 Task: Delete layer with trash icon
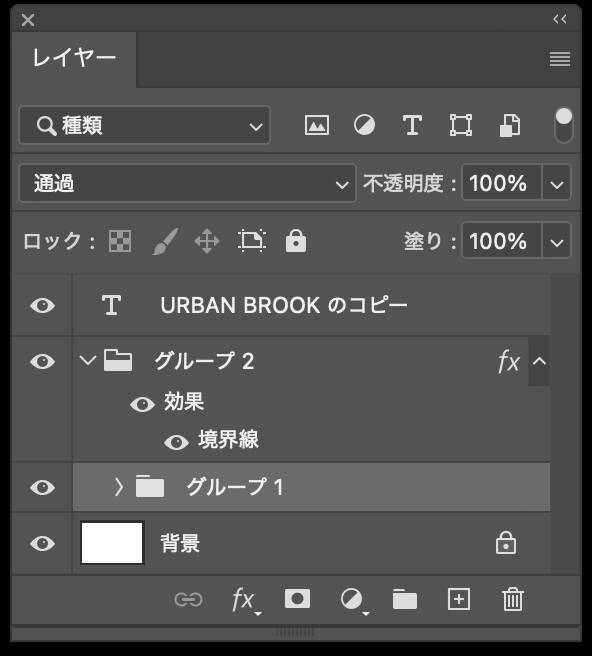(x=513, y=599)
